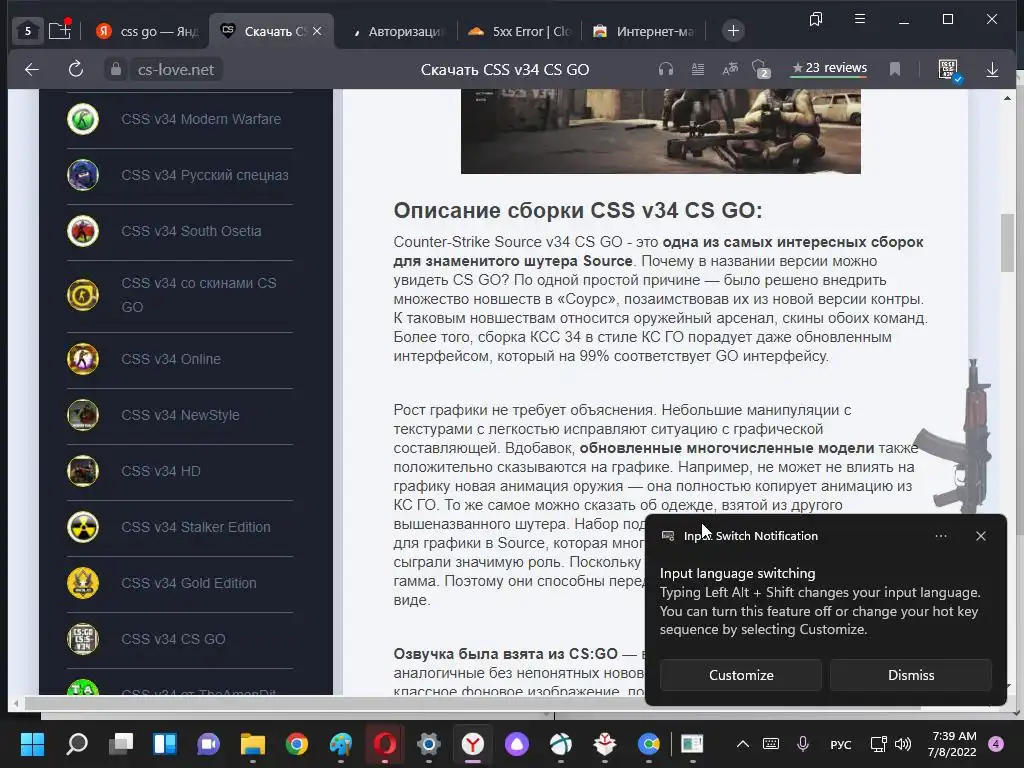Close the Input Switch Notification
This screenshot has width=1024, height=768.
[981, 536]
